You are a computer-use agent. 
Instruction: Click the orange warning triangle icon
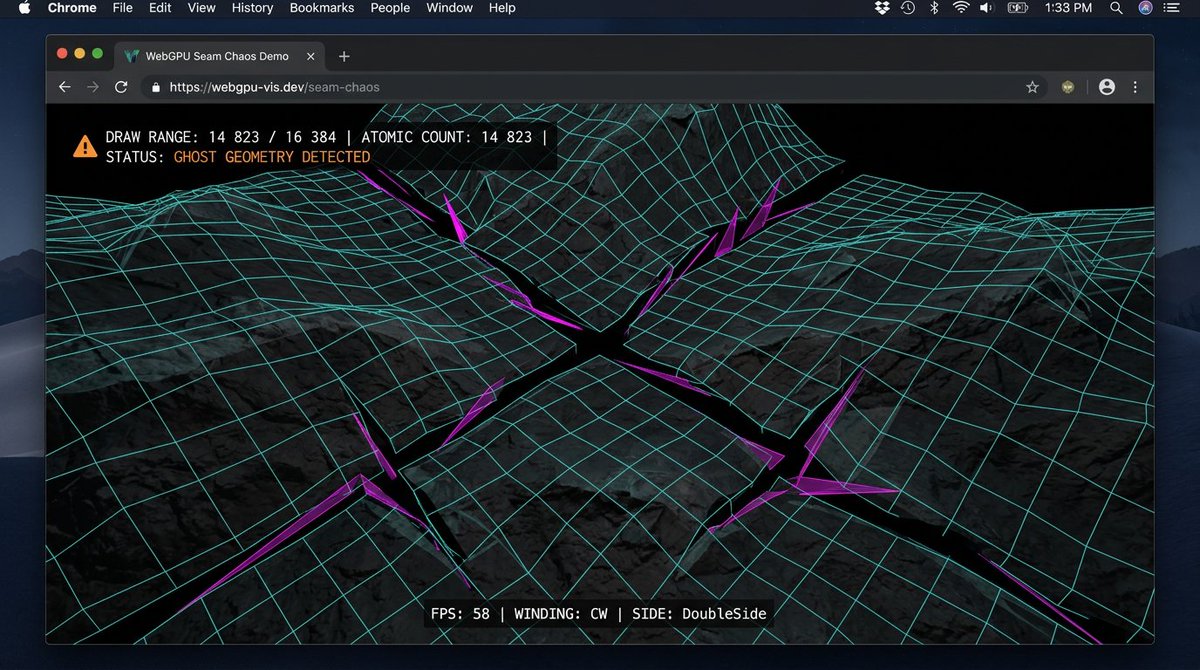coord(85,147)
